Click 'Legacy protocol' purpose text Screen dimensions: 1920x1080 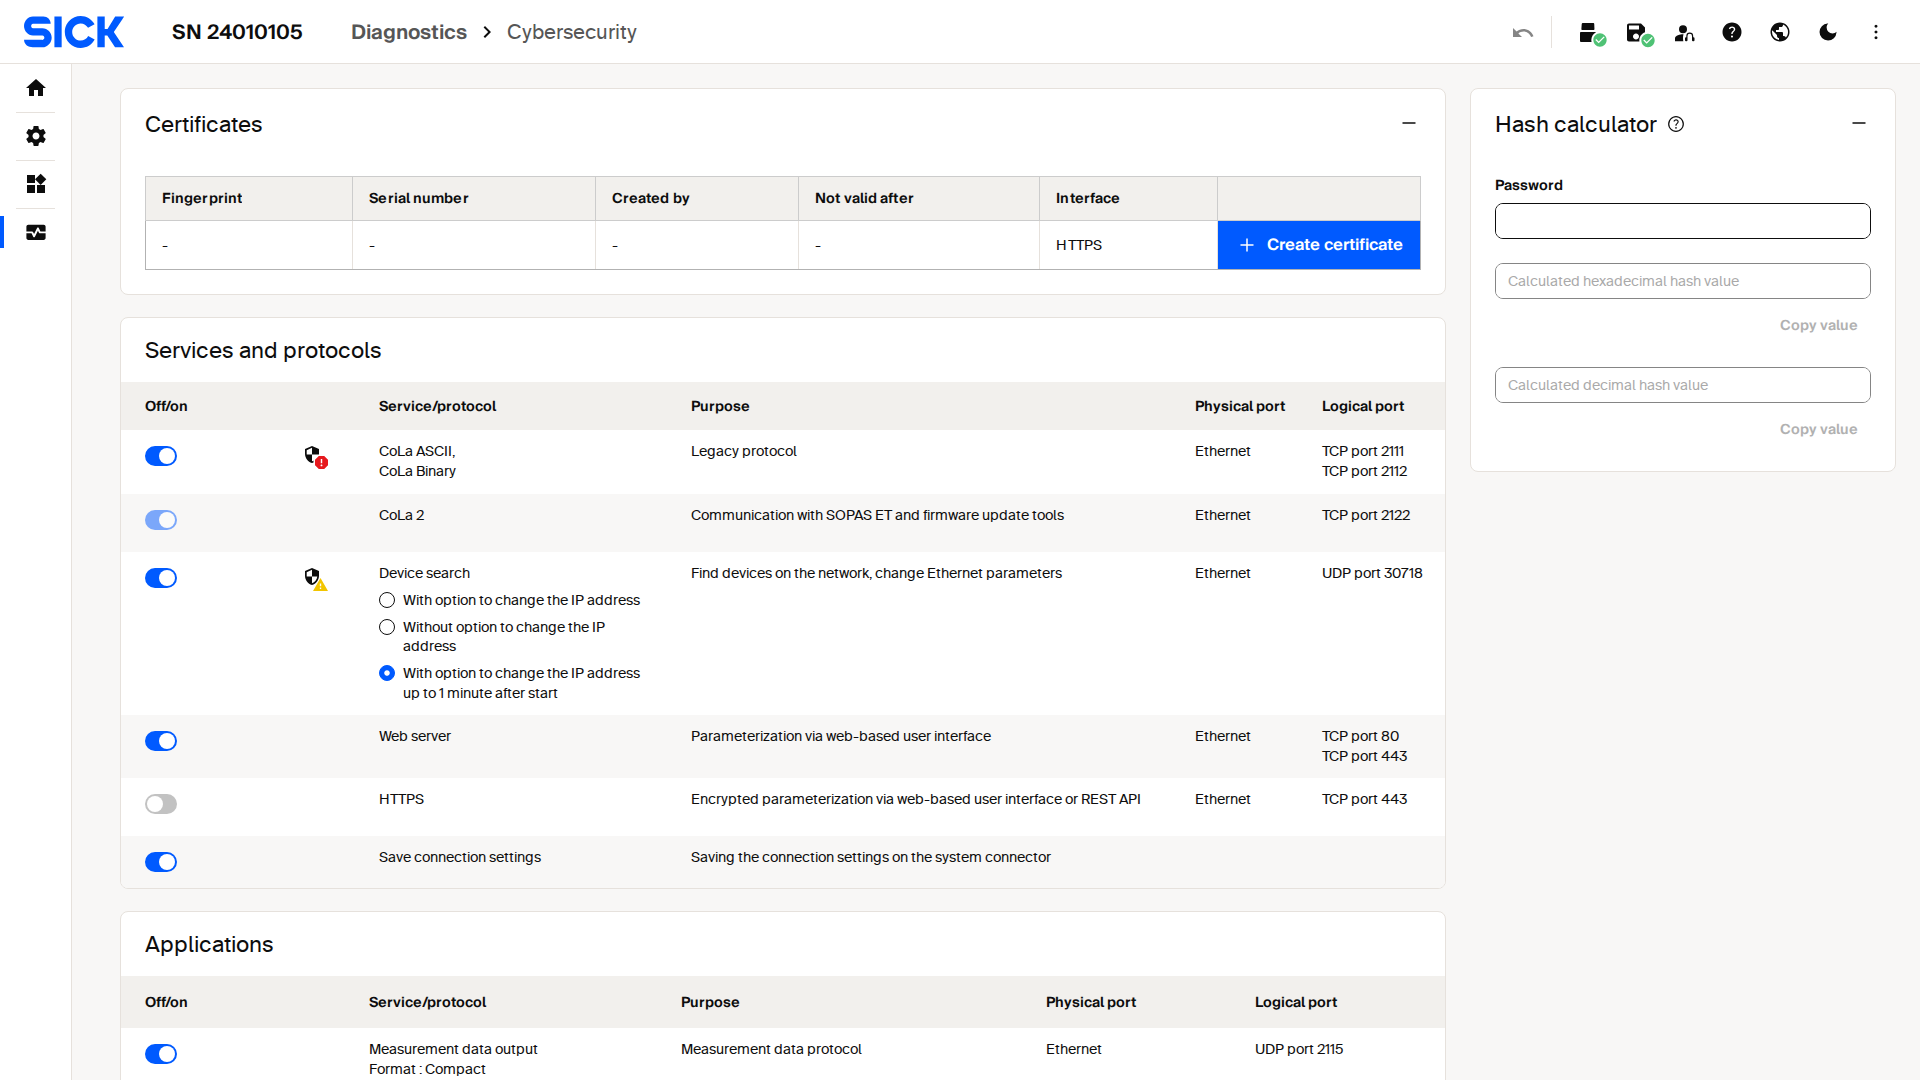pyautogui.click(x=743, y=451)
